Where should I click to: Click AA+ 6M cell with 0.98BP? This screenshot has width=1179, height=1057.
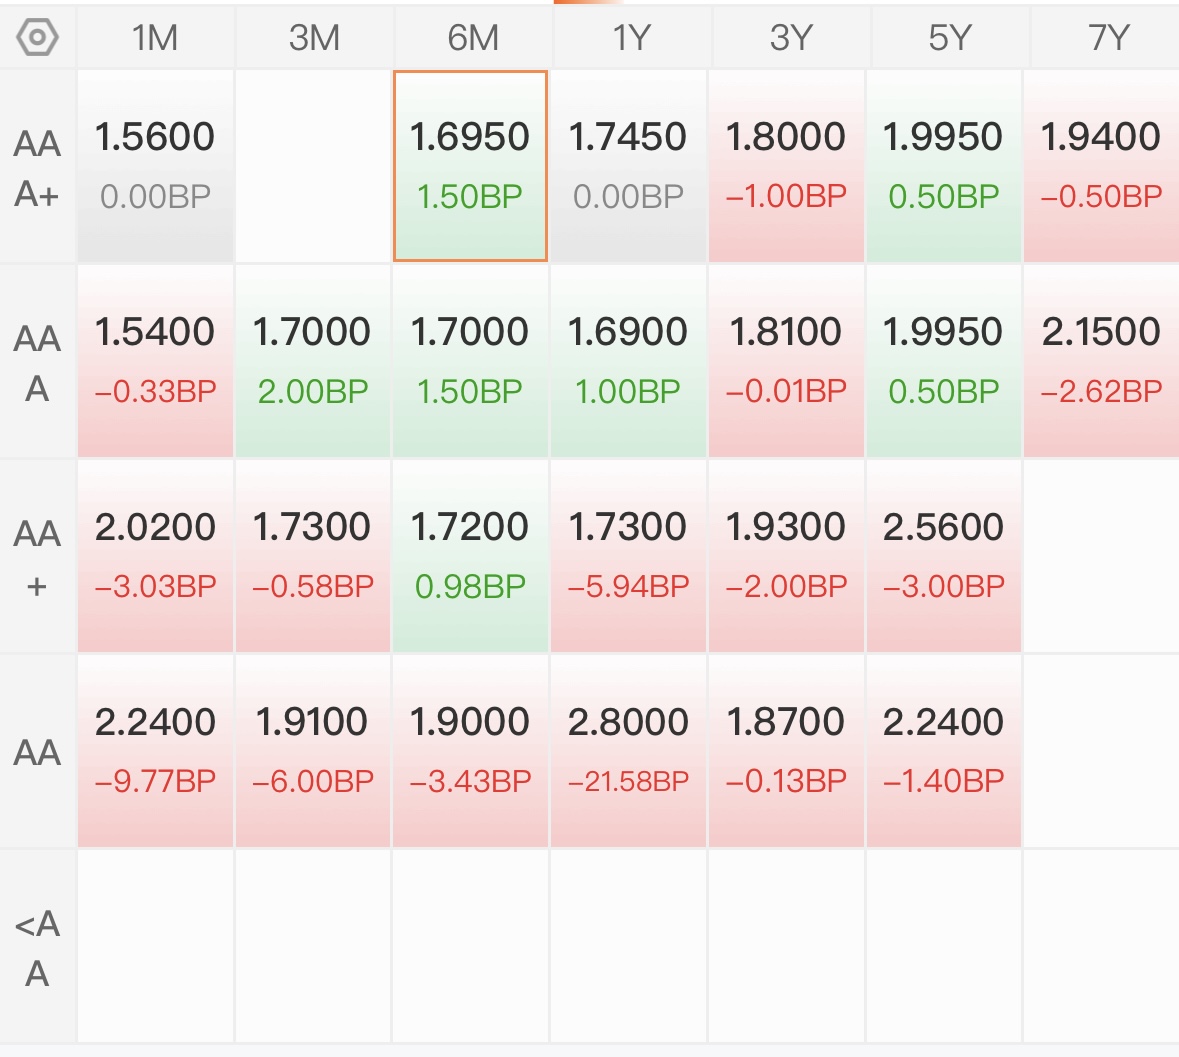pos(470,556)
